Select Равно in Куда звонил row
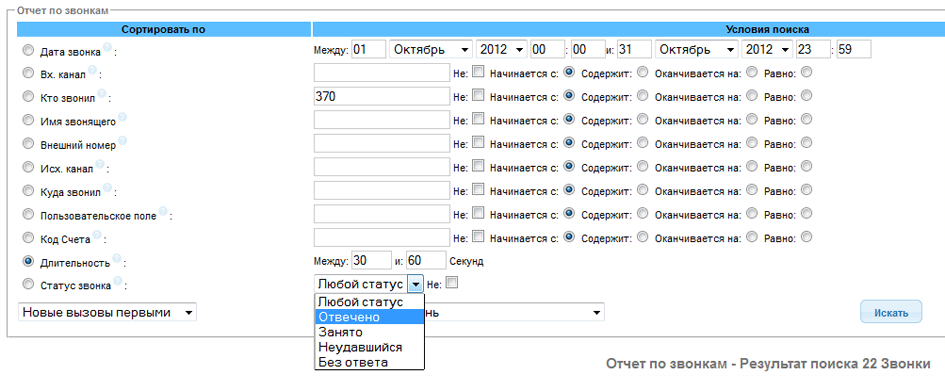Image resolution: width=945 pixels, height=376 pixels. 806,189
